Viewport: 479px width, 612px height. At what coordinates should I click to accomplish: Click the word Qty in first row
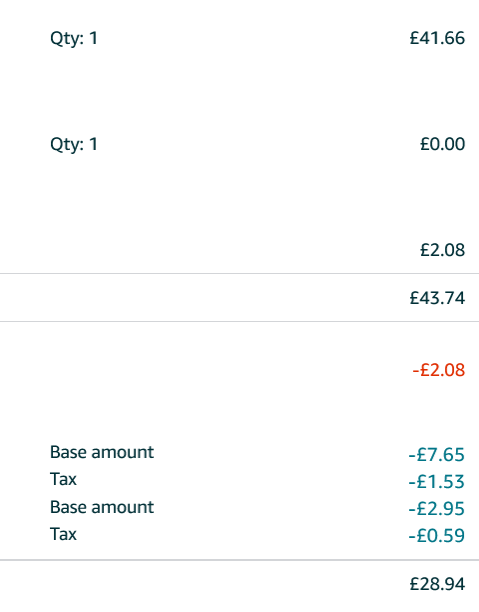pyautogui.click(x=66, y=39)
